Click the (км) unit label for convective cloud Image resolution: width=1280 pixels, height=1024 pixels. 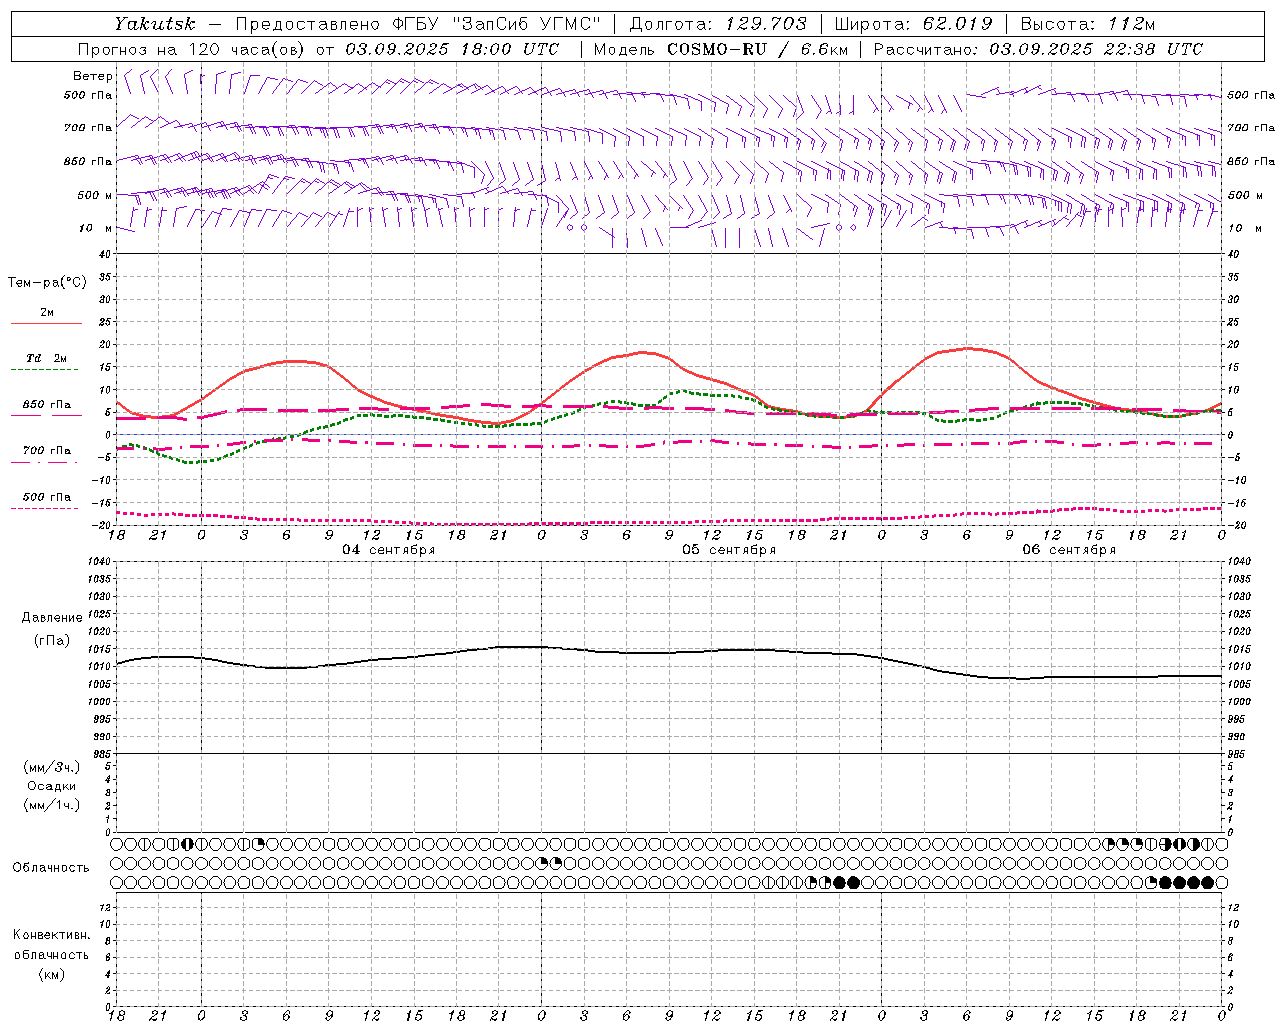tap(51, 974)
